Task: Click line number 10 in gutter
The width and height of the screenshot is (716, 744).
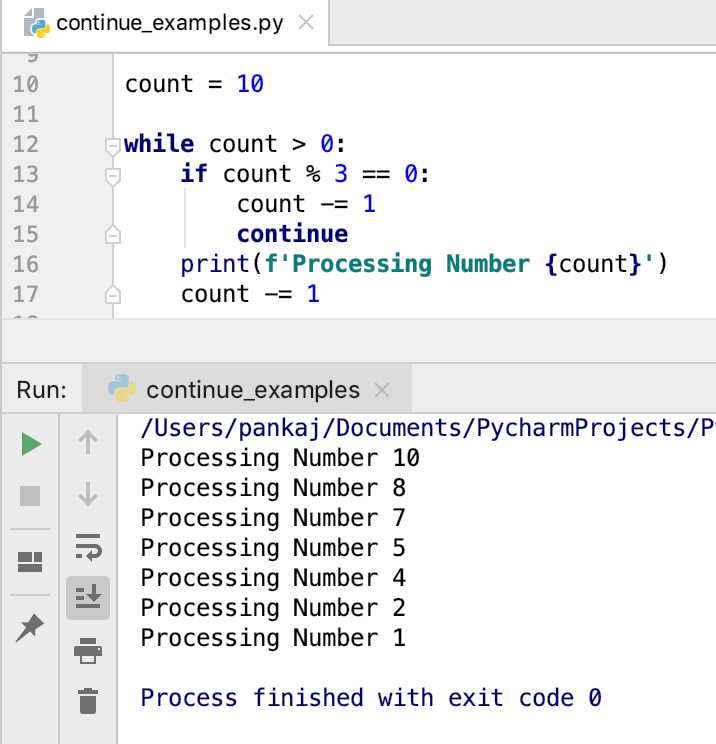Action: tap(26, 84)
